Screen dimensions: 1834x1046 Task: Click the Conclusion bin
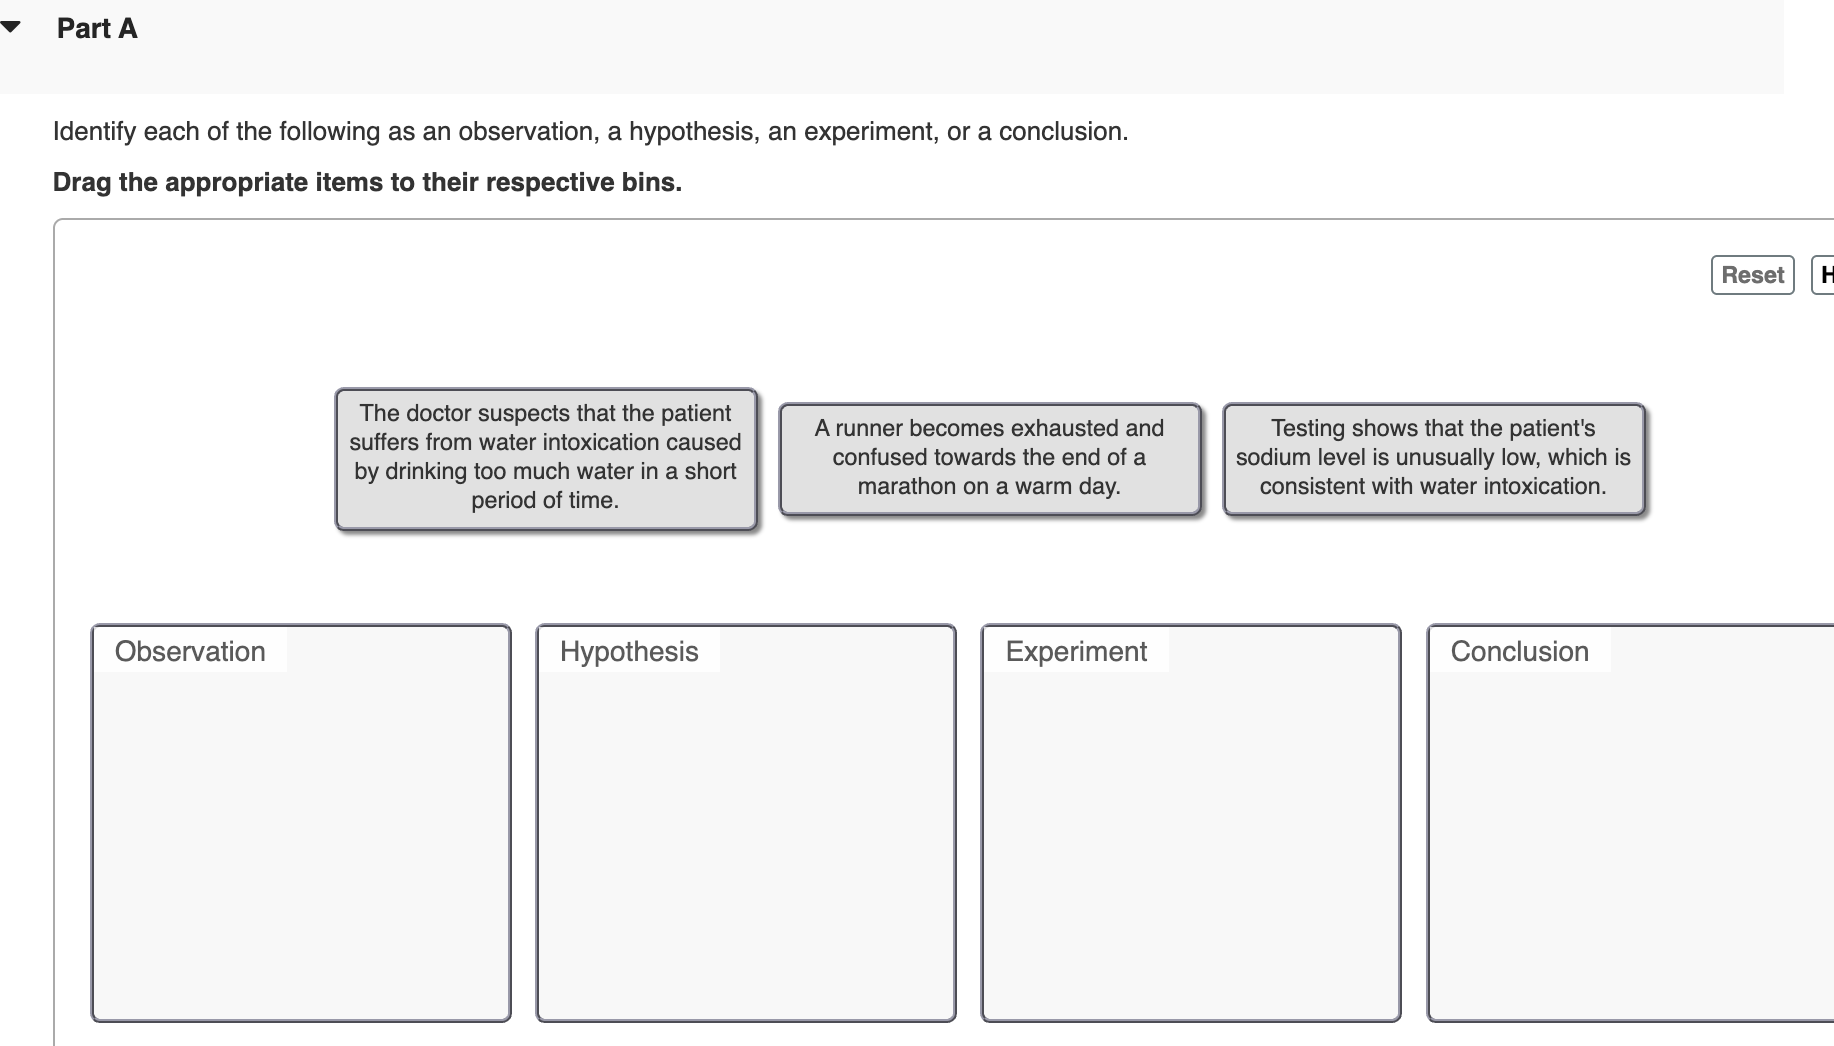pos(1630,830)
